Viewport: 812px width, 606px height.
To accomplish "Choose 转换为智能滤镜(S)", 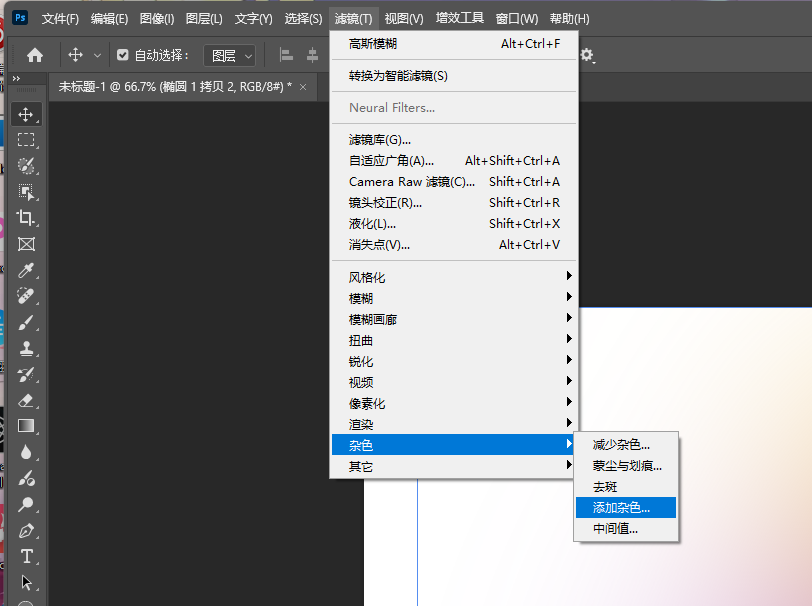I will coord(454,76).
